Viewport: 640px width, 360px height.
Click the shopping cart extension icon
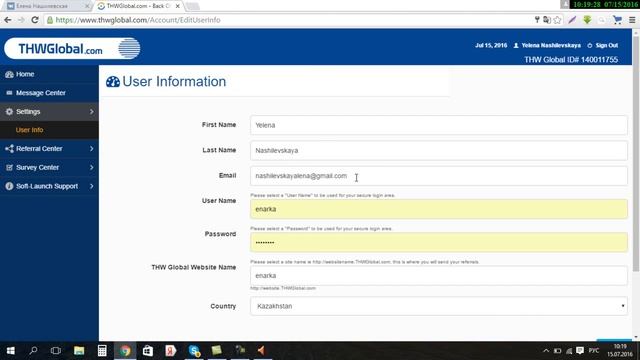617,20
